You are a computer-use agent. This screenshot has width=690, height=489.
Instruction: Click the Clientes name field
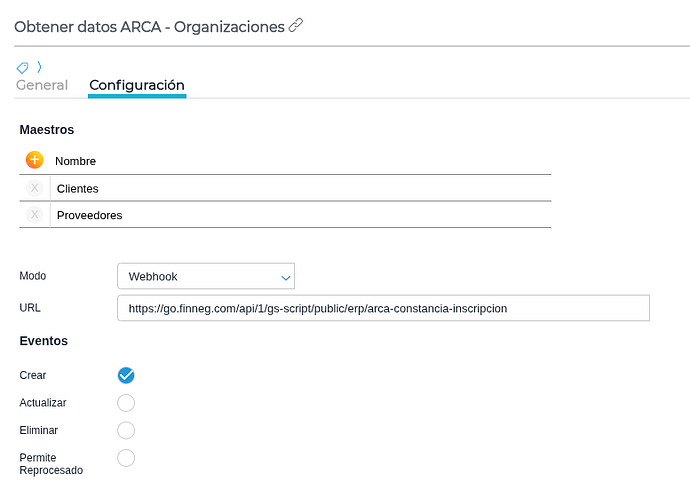tap(300, 188)
